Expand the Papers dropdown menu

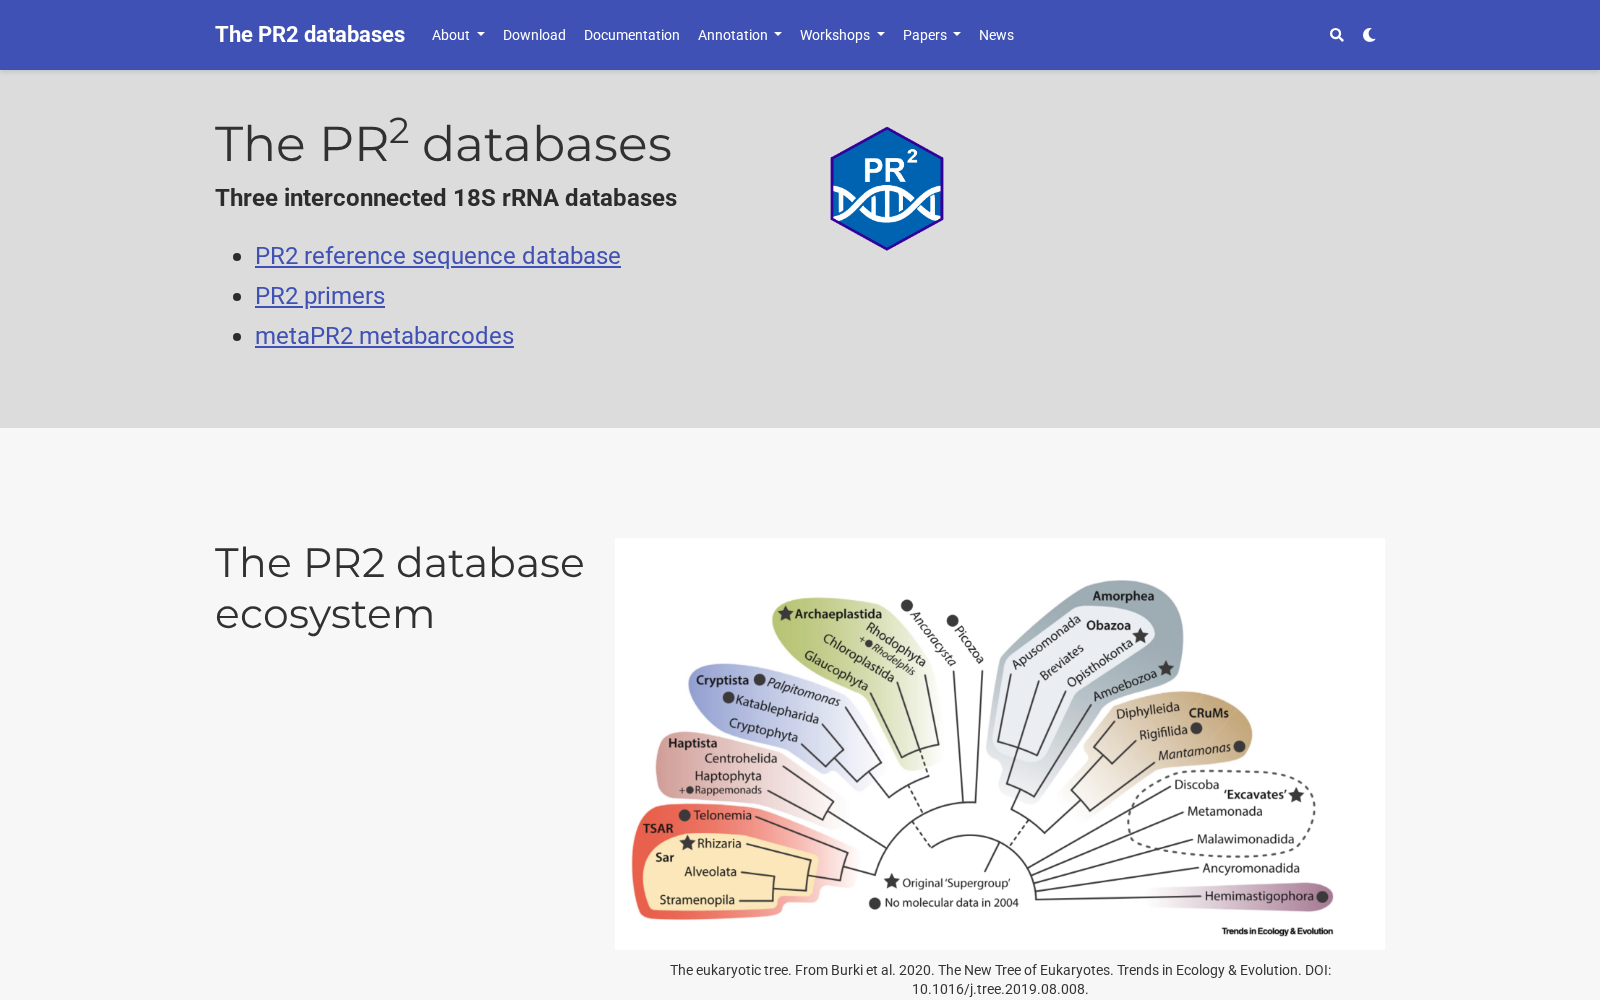pyautogui.click(x=932, y=35)
